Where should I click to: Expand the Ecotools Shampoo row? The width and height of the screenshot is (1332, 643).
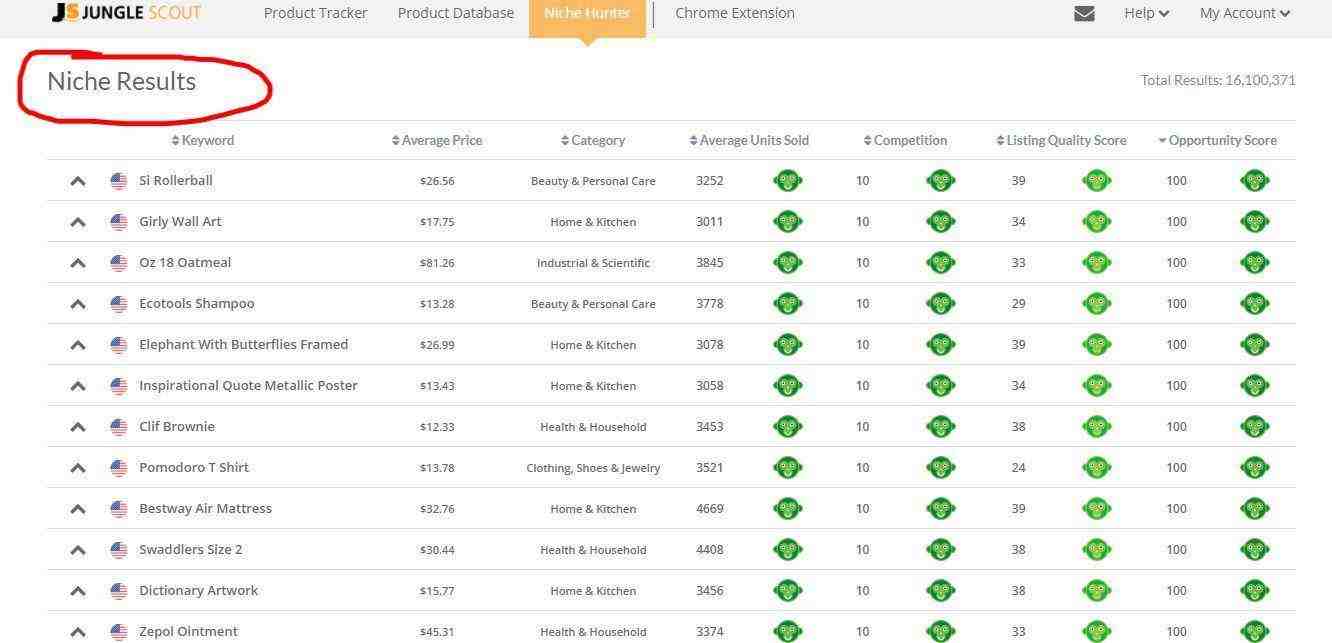click(x=78, y=304)
